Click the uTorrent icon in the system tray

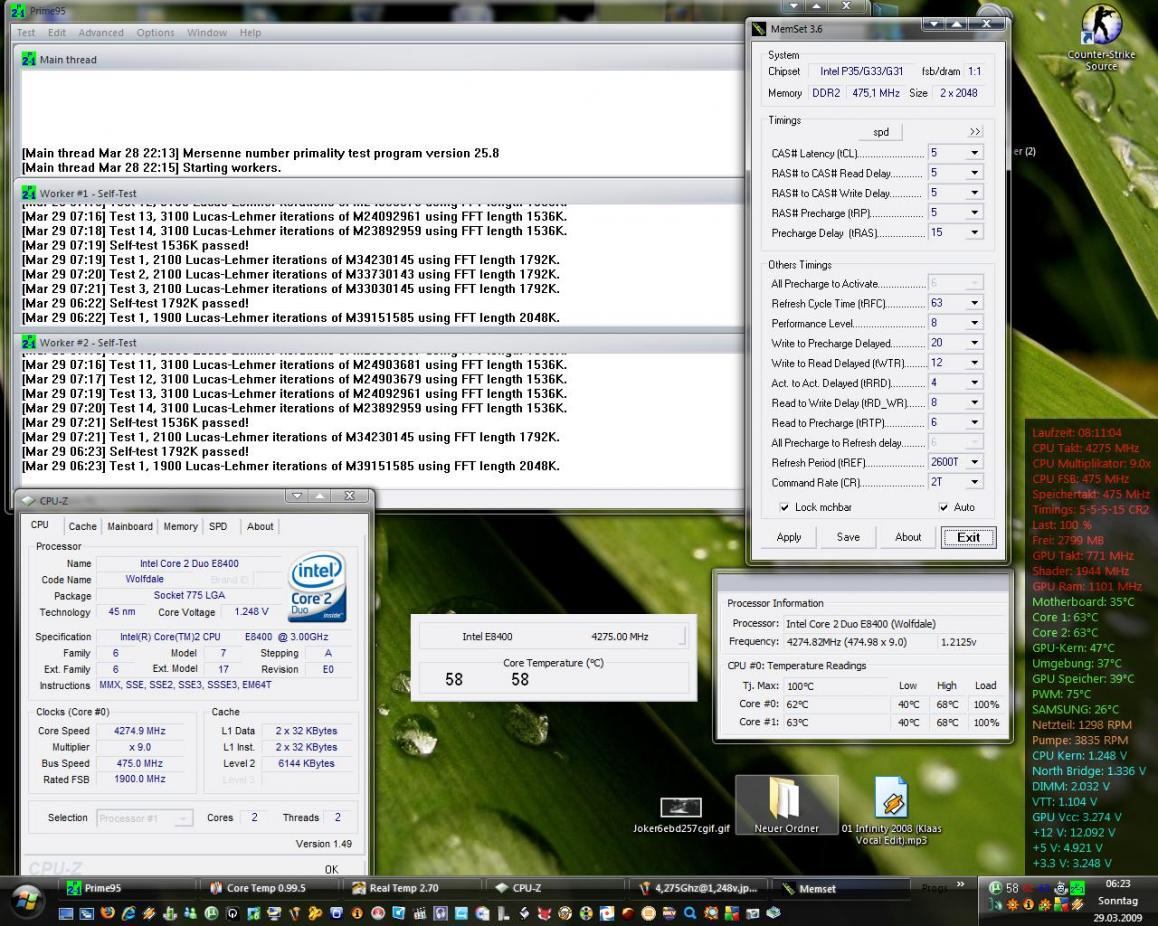tap(994, 888)
